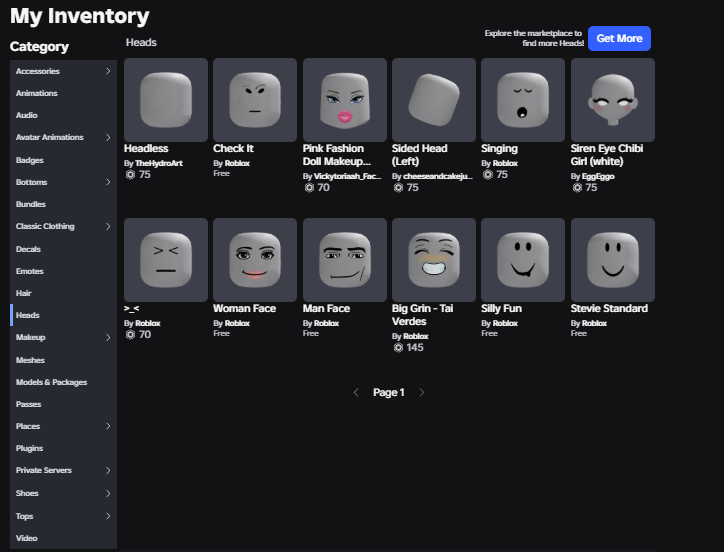Click the Robux icon under Headless
This screenshot has height=552, width=724.
pyautogui.click(x=130, y=175)
